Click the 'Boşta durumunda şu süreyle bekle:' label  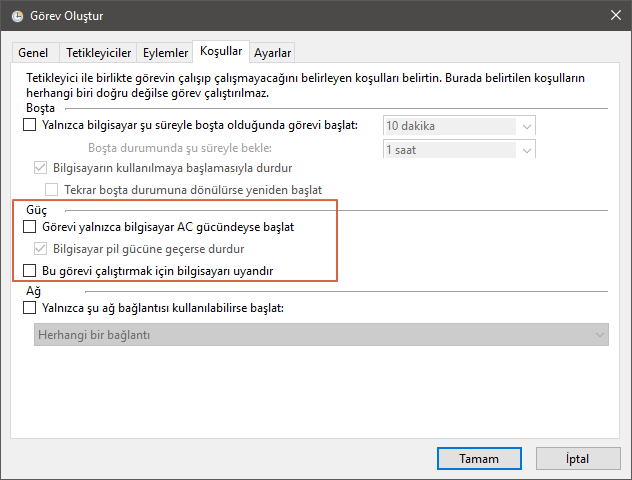click(180, 148)
